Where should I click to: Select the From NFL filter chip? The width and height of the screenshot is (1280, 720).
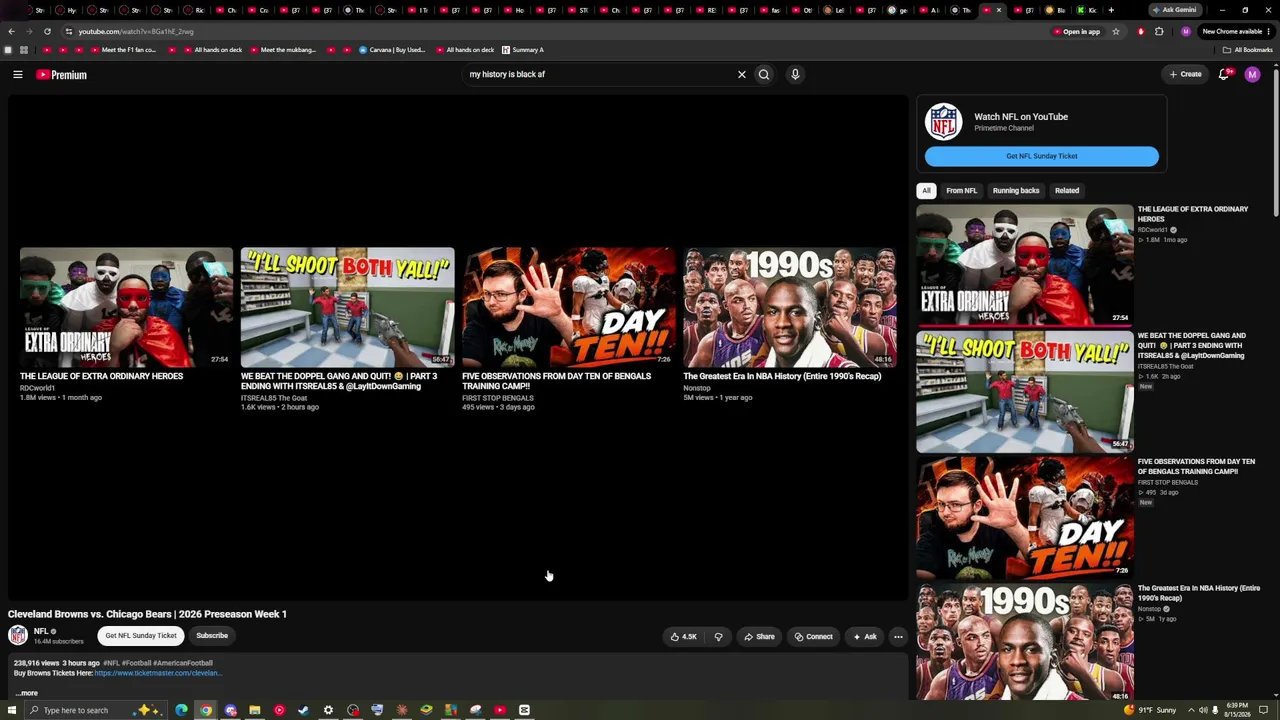pos(961,190)
